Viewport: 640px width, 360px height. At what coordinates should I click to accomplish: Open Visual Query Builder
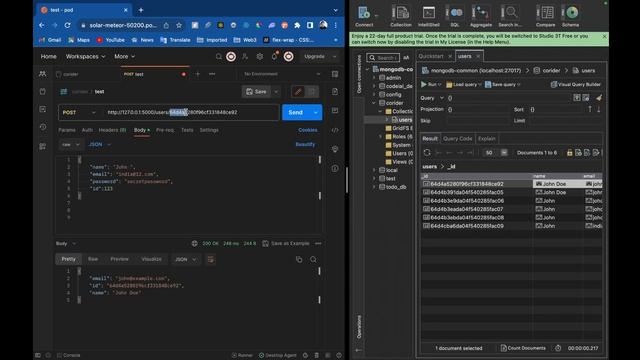pos(576,84)
